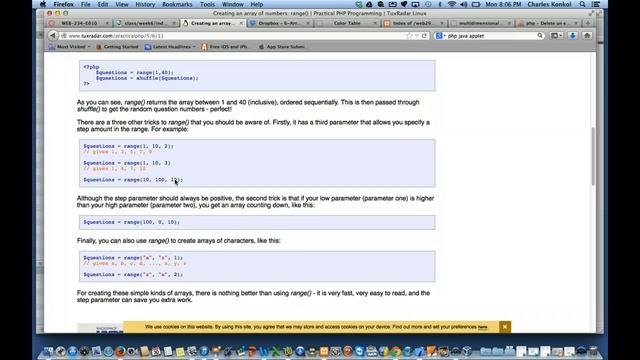Close the Creating an array... tab
The width and height of the screenshot is (640, 360).
(x=241, y=23)
